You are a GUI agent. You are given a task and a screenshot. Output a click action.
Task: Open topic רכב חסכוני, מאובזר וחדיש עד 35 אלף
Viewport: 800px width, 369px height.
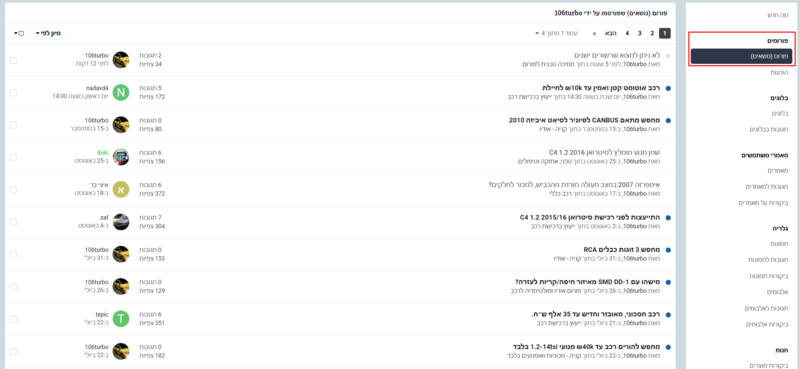pos(596,314)
